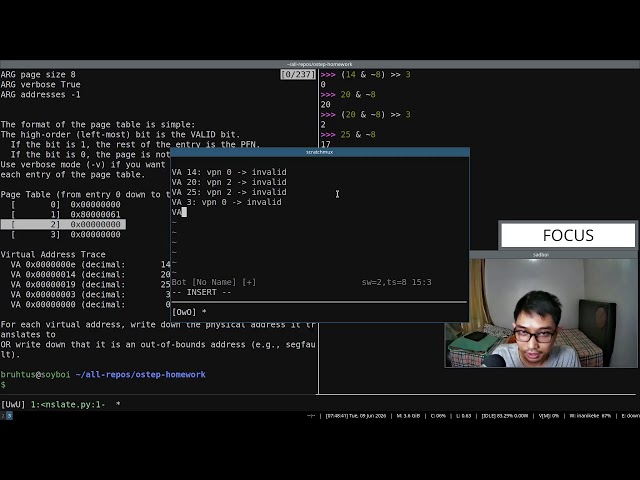Screen dimensions: 640x480
Task: Click the [UwU] tmux session label
Action: click(x=13, y=404)
